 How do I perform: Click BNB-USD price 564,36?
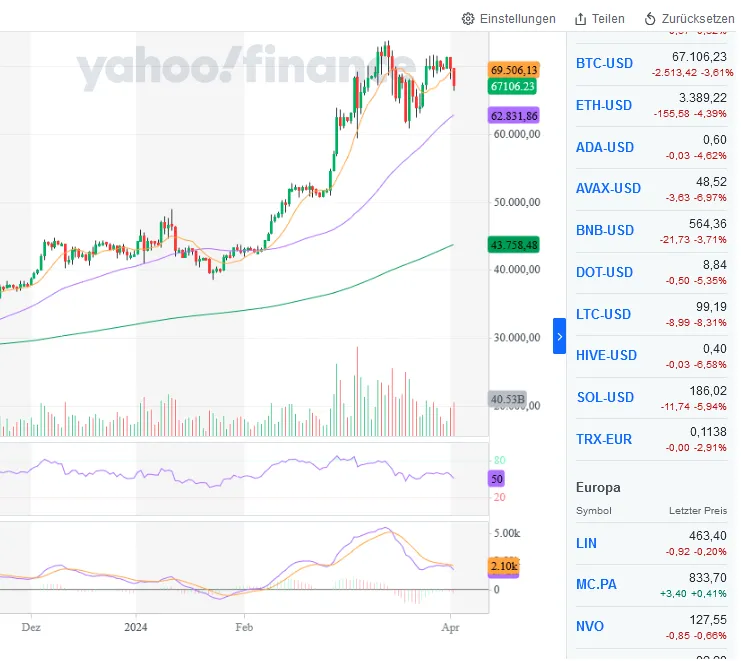[708, 224]
